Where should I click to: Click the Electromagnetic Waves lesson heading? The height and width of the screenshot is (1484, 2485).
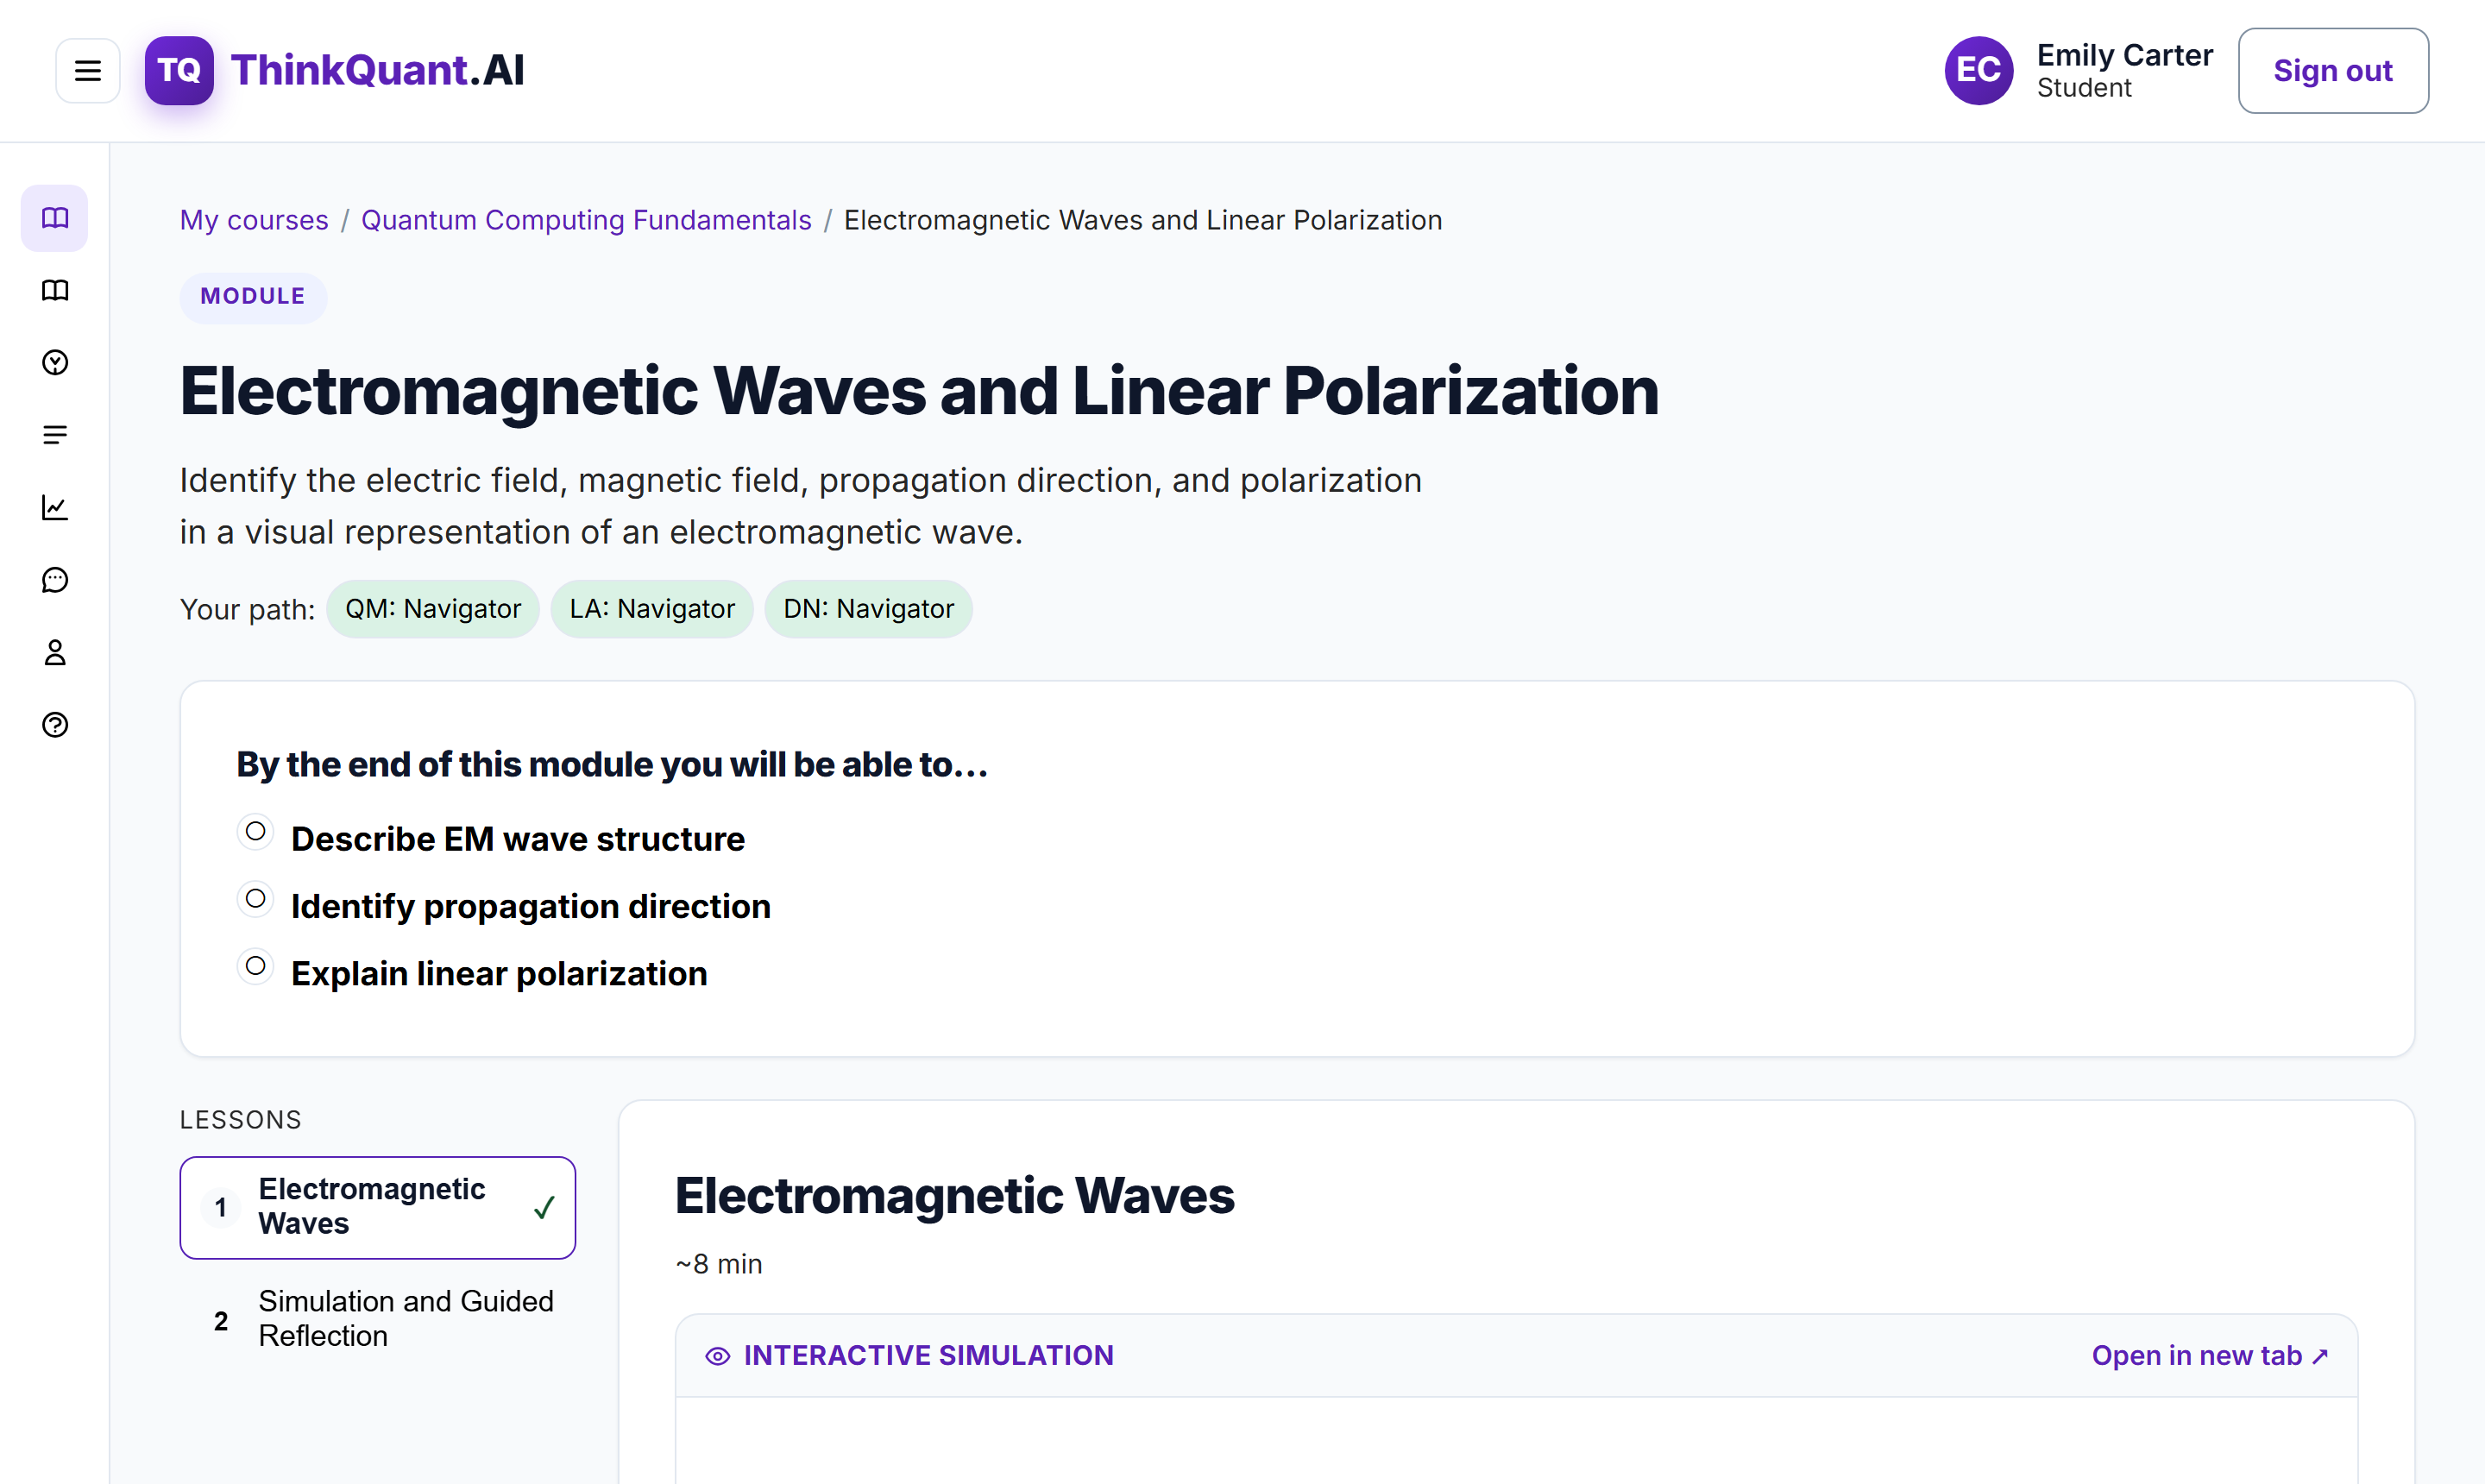coord(955,1196)
